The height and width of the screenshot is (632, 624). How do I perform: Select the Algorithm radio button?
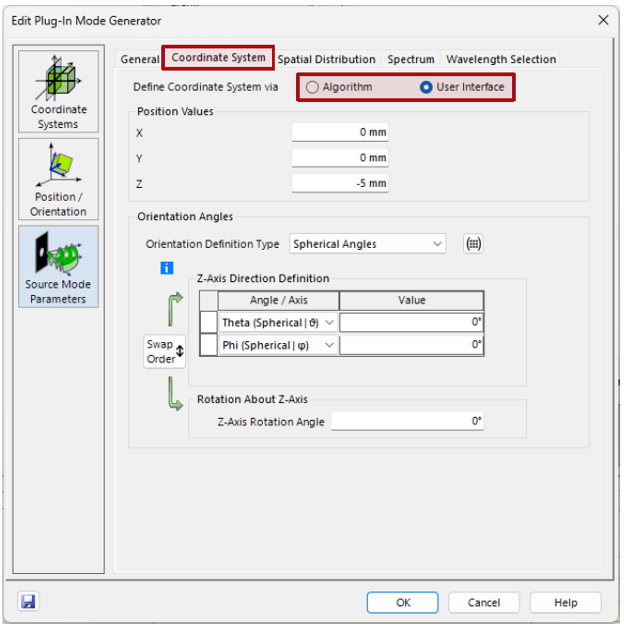313,87
